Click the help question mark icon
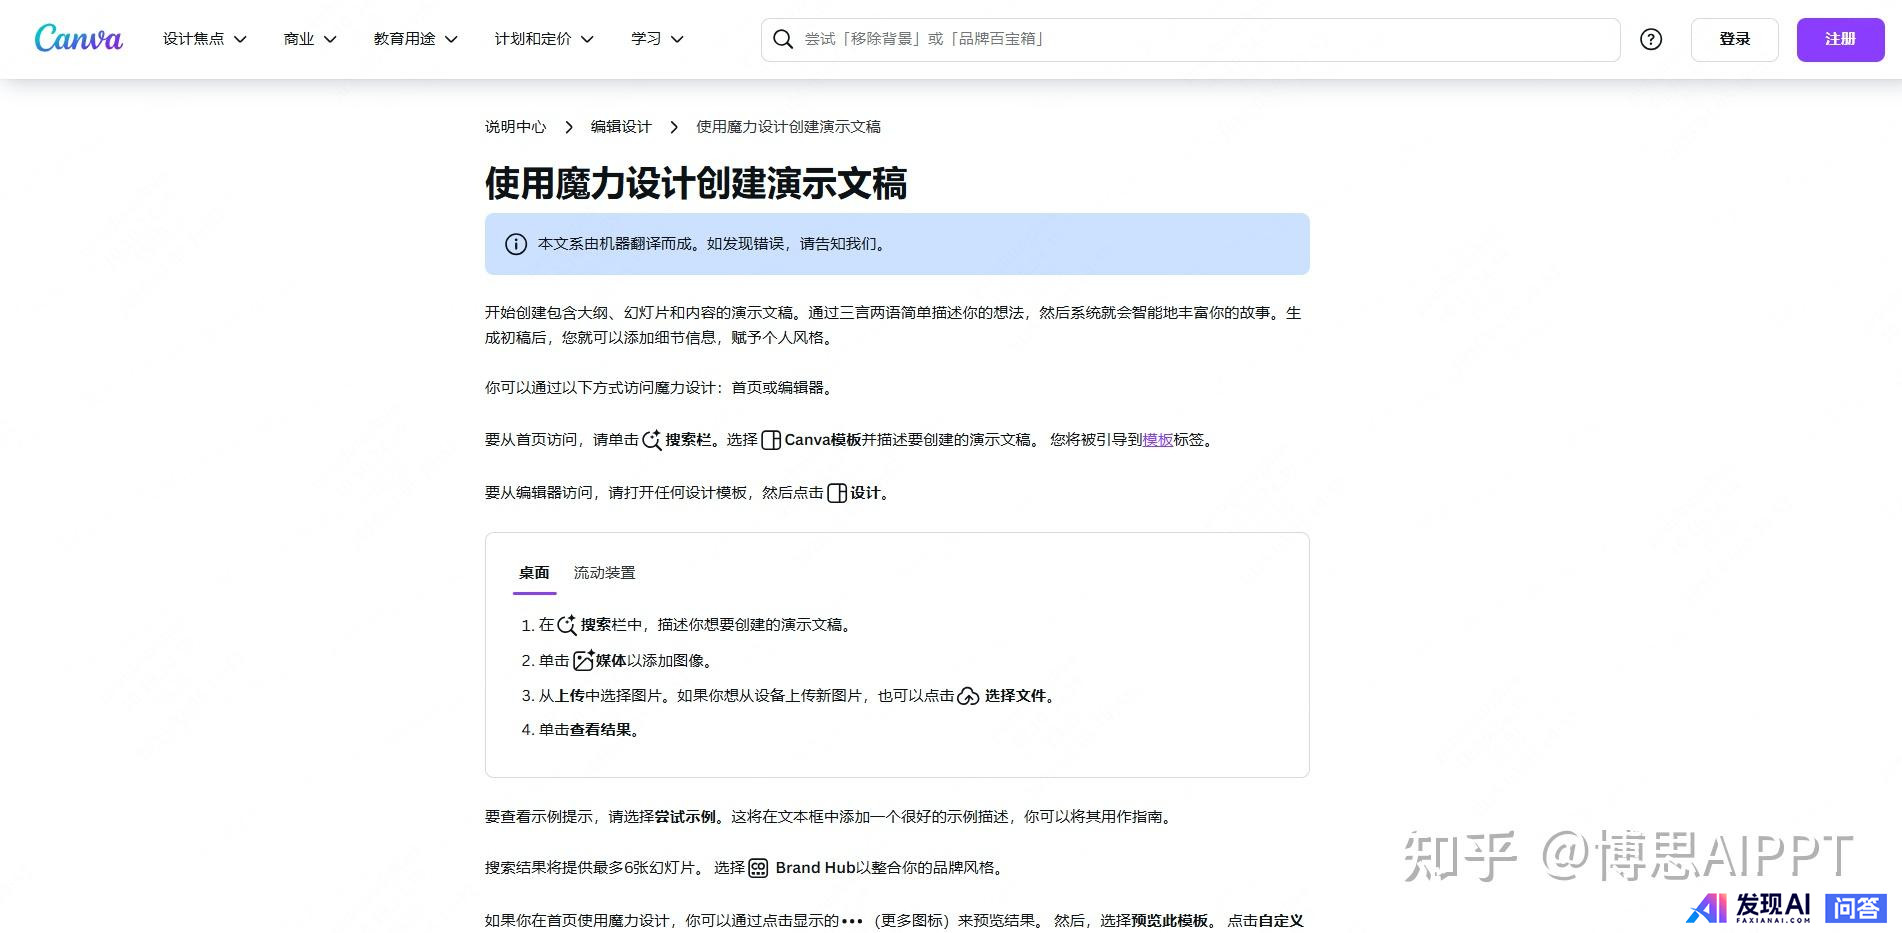The height and width of the screenshot is (933, 1902). coord(1651,39)
